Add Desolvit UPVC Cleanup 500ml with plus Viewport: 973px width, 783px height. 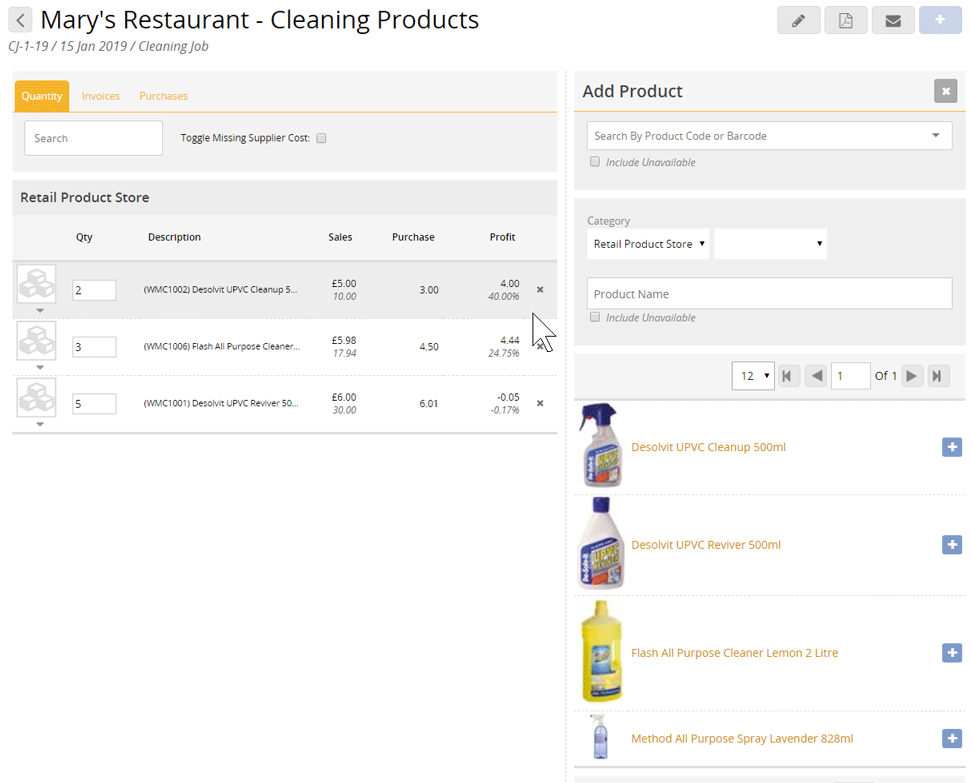tap(952, 447)
